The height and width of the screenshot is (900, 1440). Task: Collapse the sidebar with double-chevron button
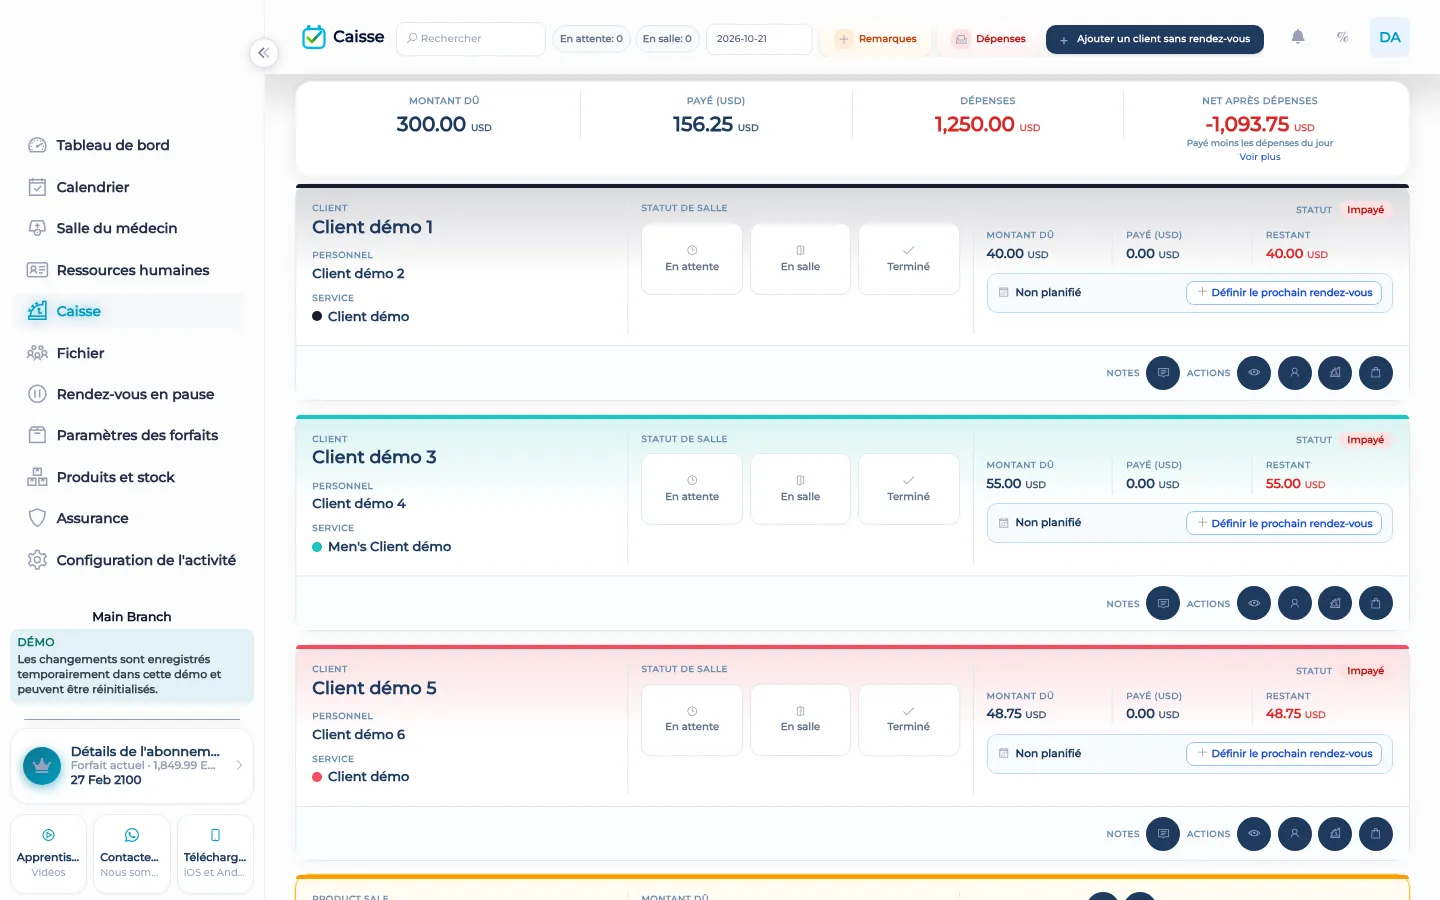coord(263,53)
